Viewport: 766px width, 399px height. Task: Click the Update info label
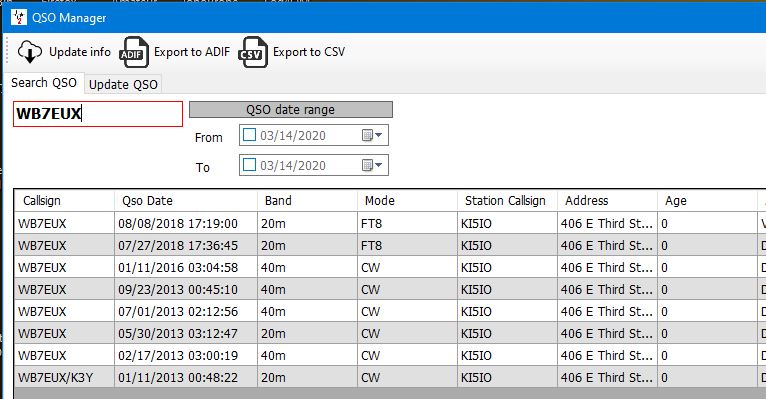80,52
